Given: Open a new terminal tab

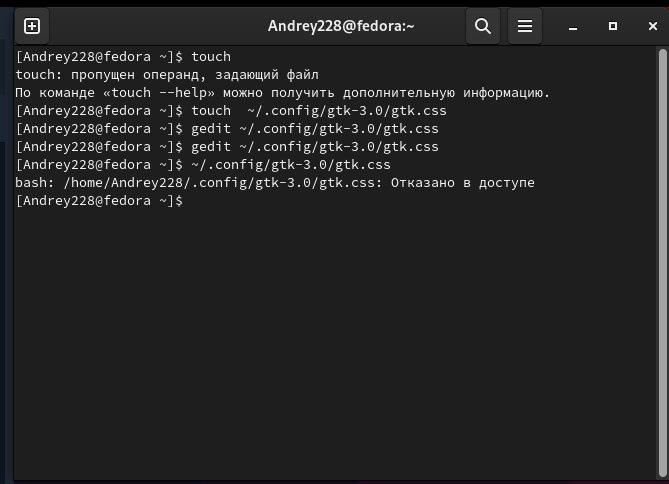Looking at the screenshot, I should [32, 26].
